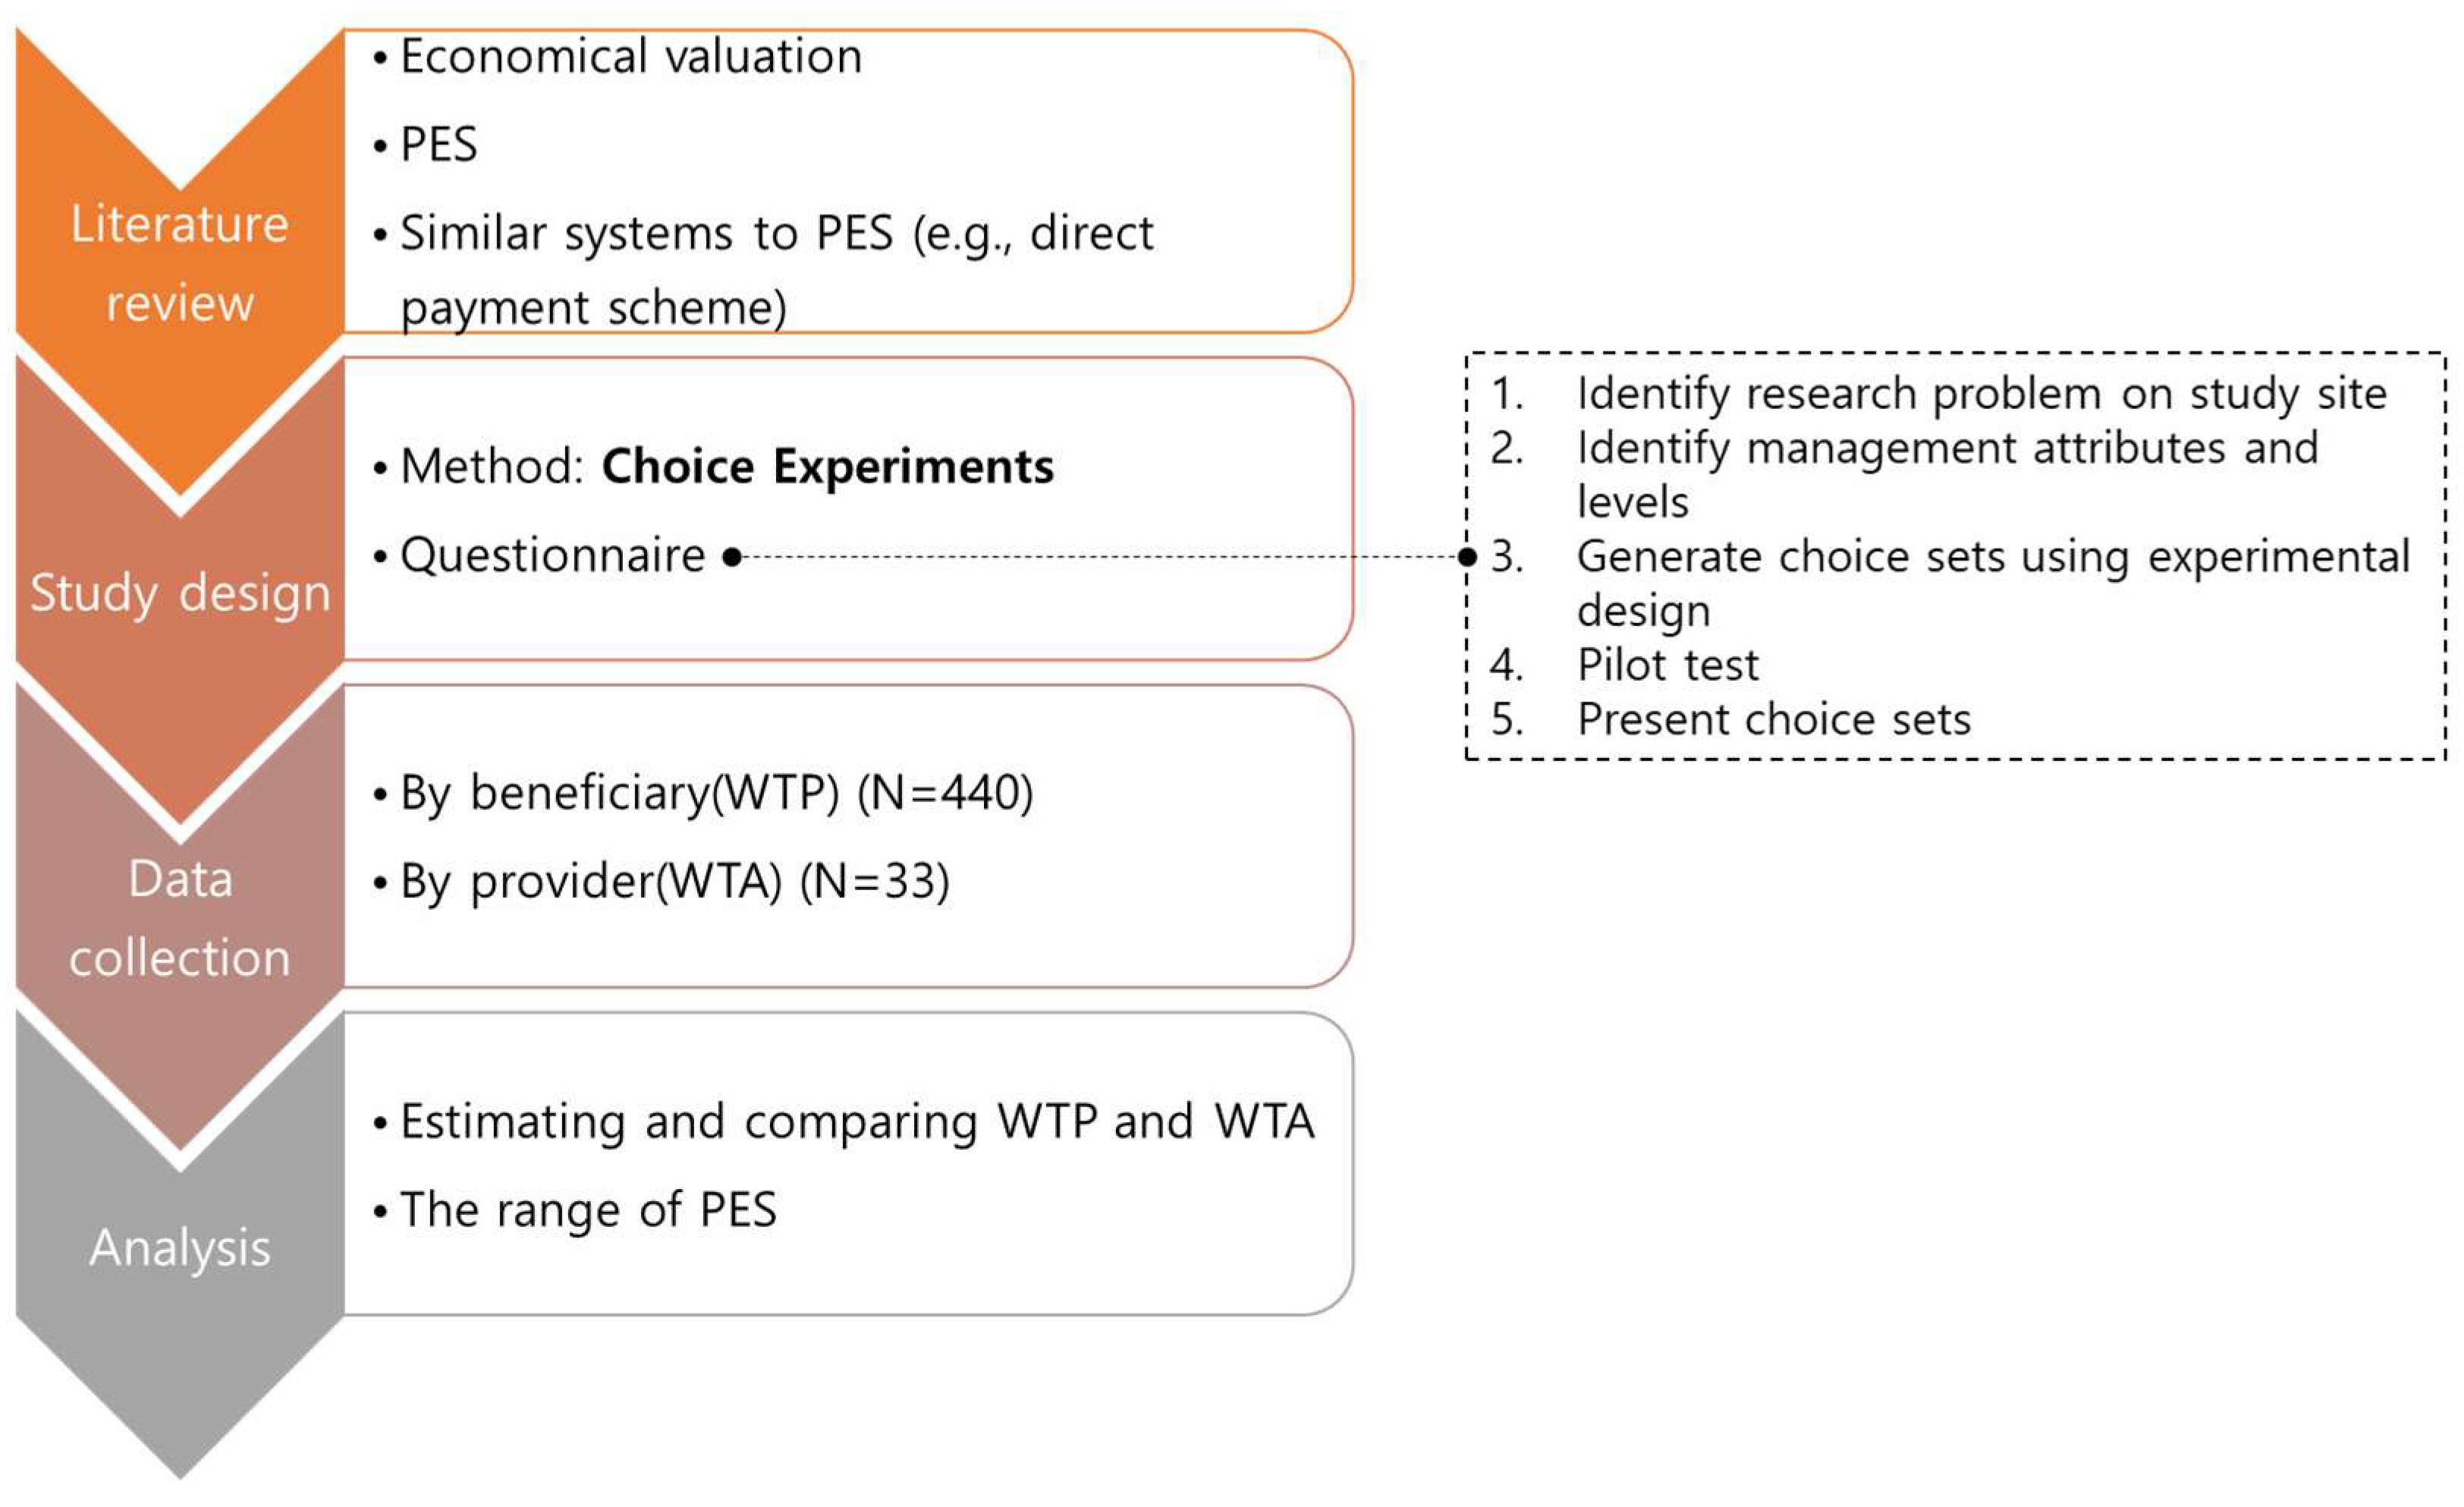
Task: Select the By provider(WTA) N=33 item
Action: click(674, 882)
